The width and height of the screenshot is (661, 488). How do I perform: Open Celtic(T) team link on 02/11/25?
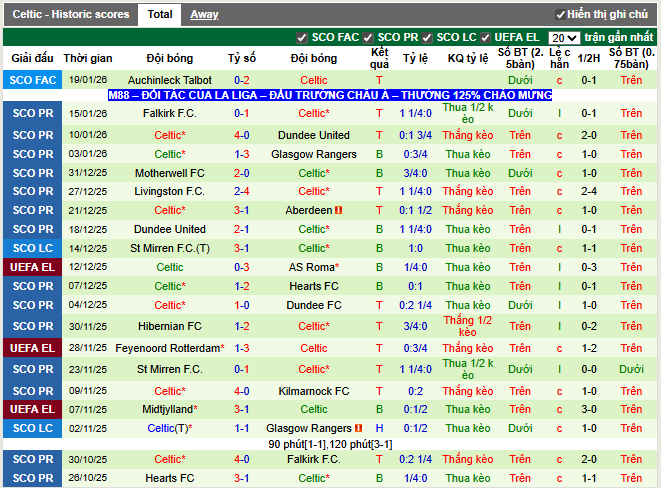(x=170, y=428)
